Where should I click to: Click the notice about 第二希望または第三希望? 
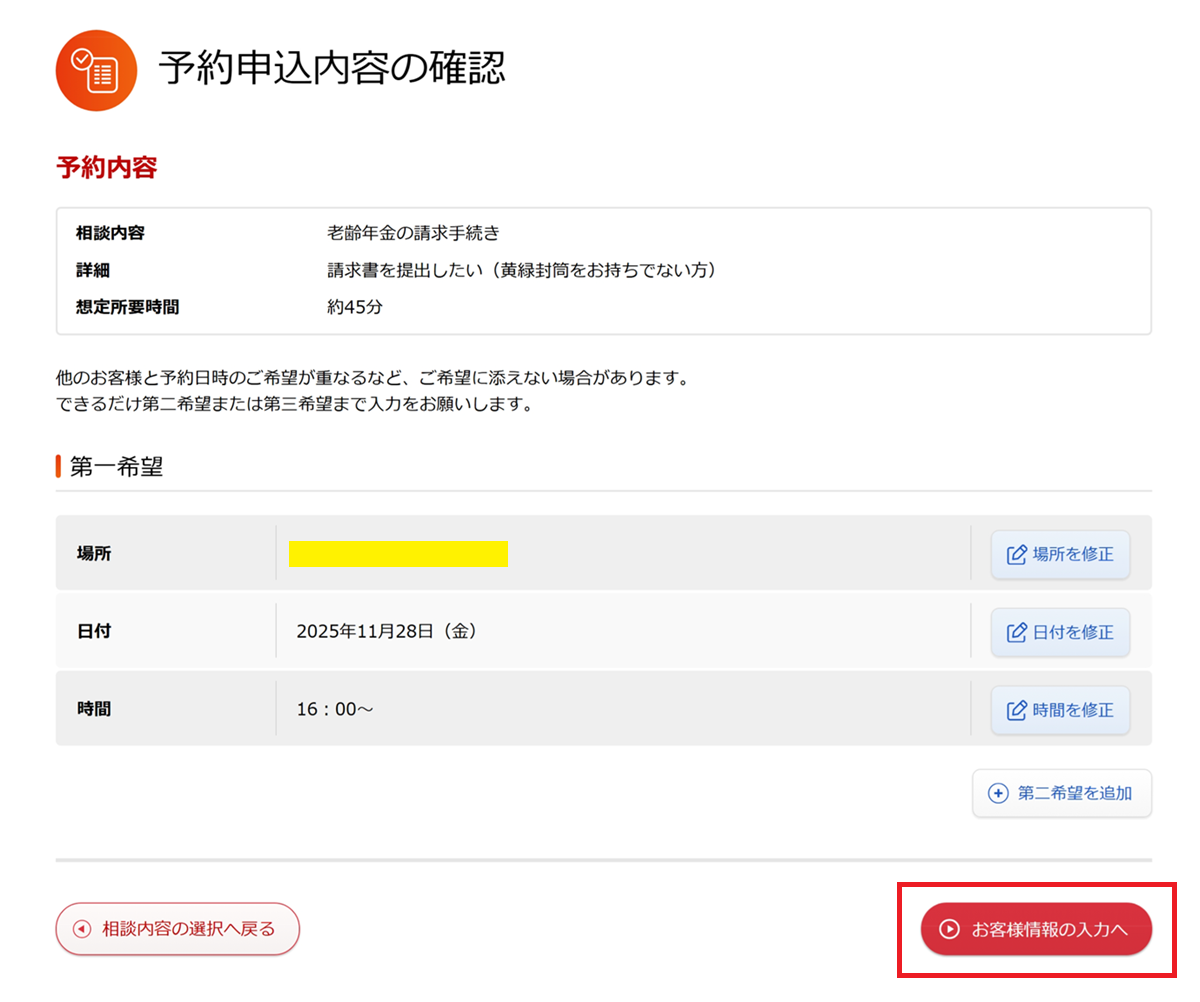pyautogui.click(x=293, y=405)
